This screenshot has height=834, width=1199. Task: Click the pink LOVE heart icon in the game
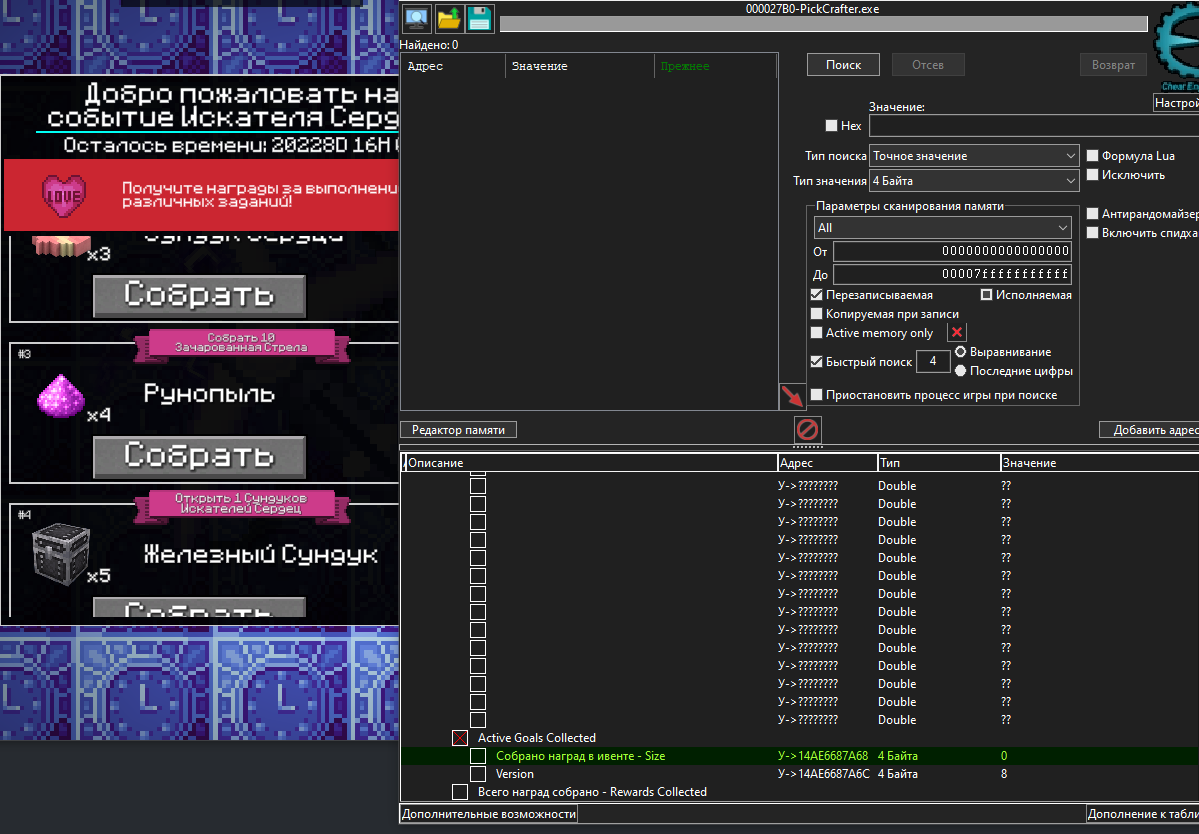(x=63, y=196)
